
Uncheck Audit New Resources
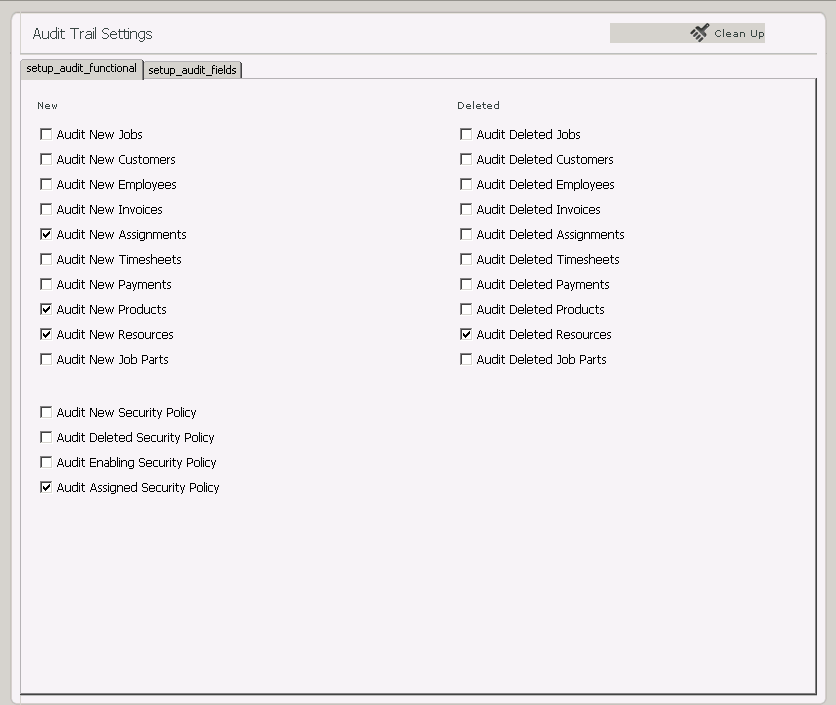pos(46,334)
